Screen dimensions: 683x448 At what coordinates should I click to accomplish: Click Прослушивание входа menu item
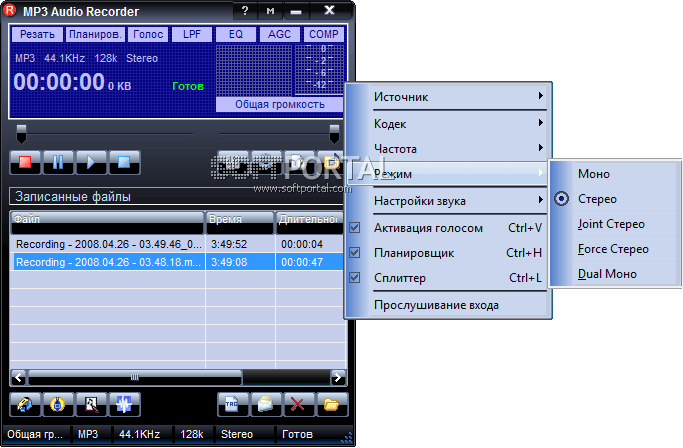click(448, 305)
